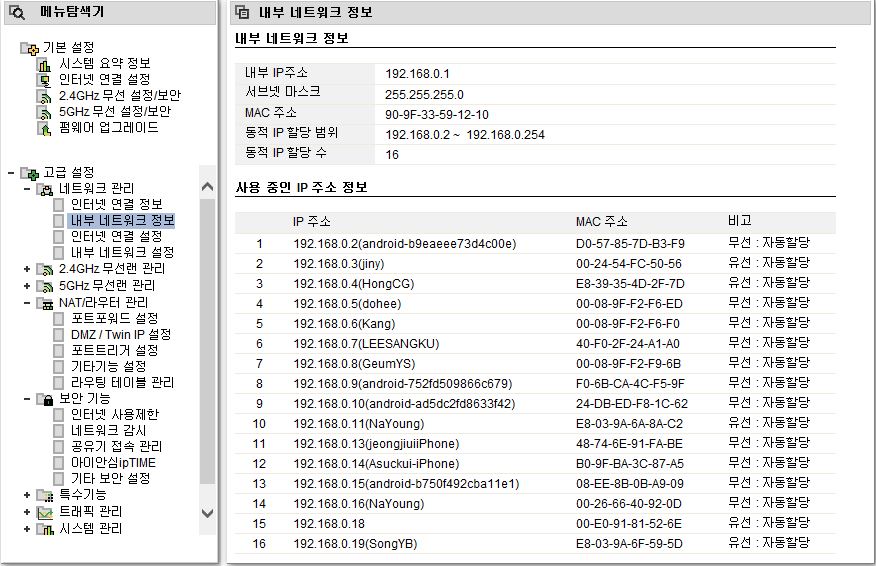Click the menu tree scrollbar thumb
876x566 pixels.
click(207, 341)
